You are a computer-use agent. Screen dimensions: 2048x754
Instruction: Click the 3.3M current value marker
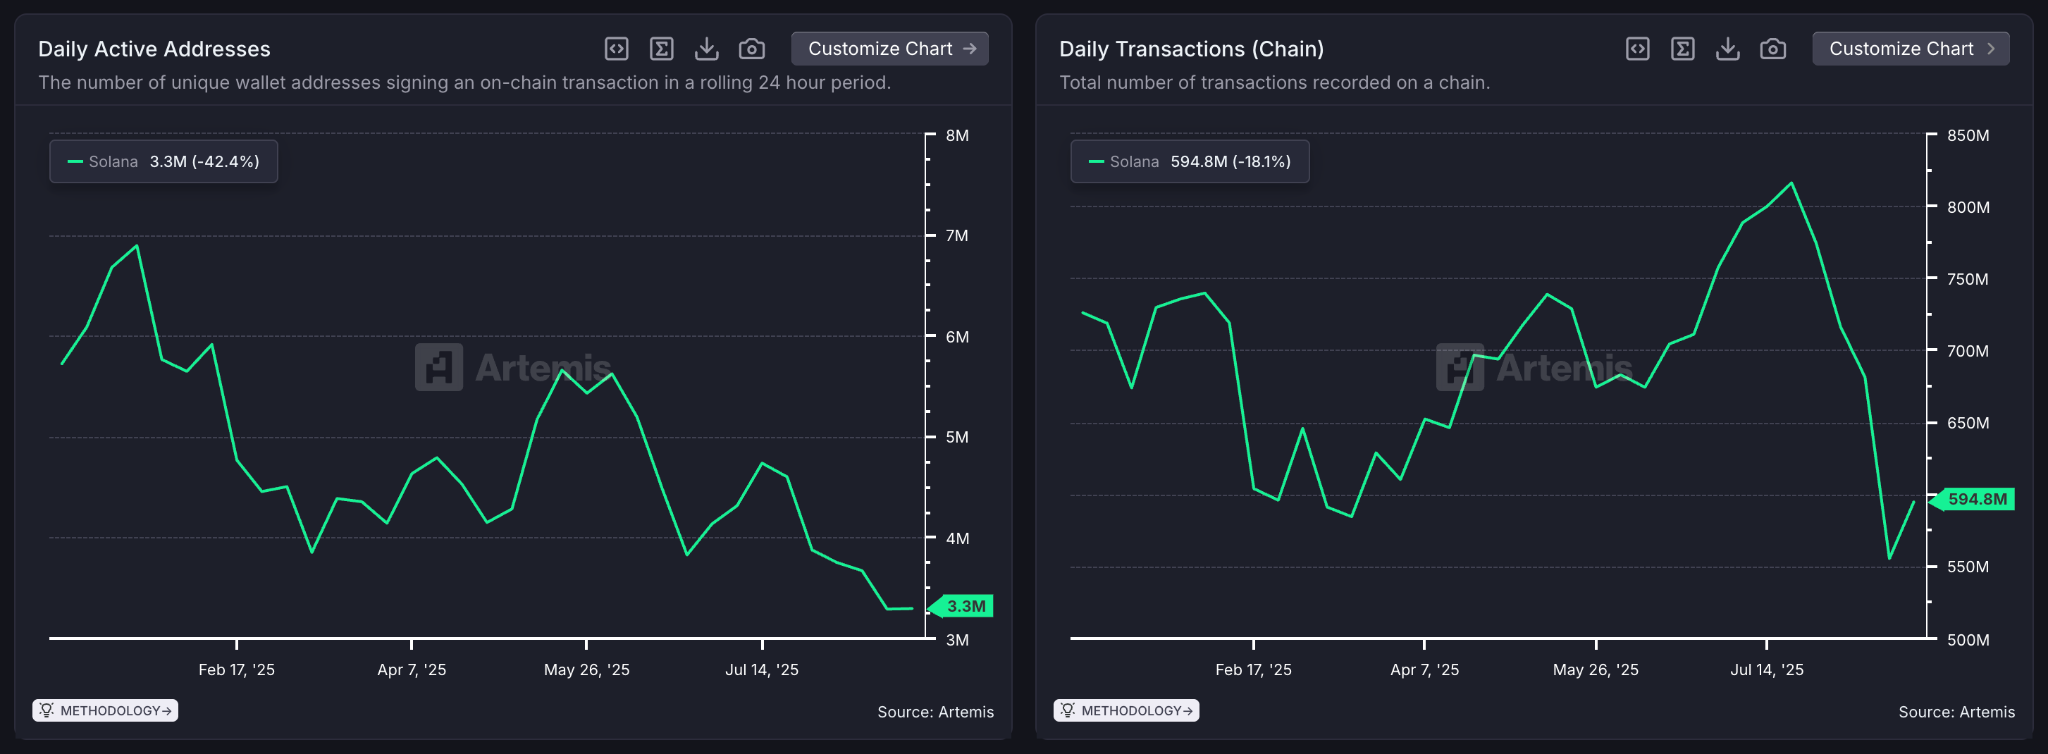pos(960,606)
